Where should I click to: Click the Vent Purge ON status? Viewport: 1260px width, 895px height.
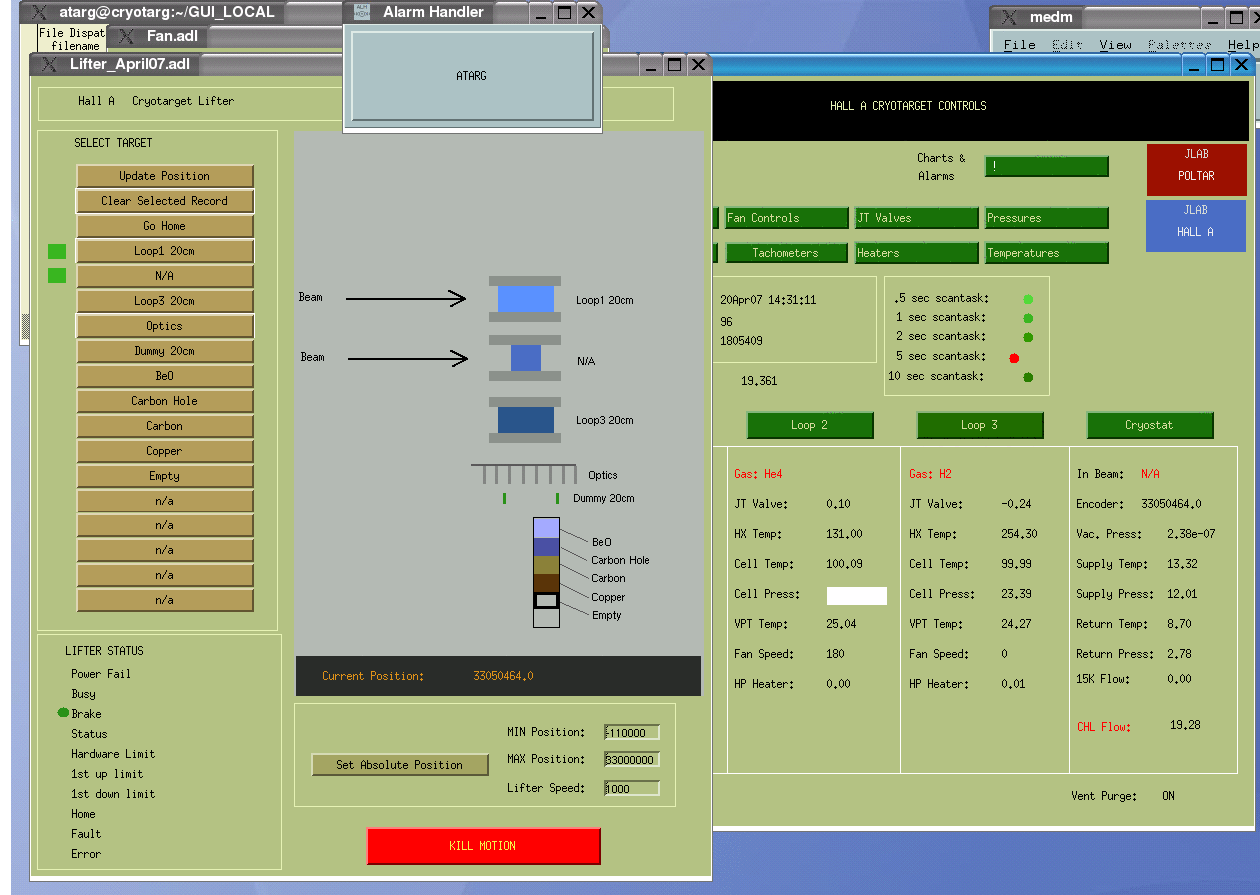coord(1168,796)
